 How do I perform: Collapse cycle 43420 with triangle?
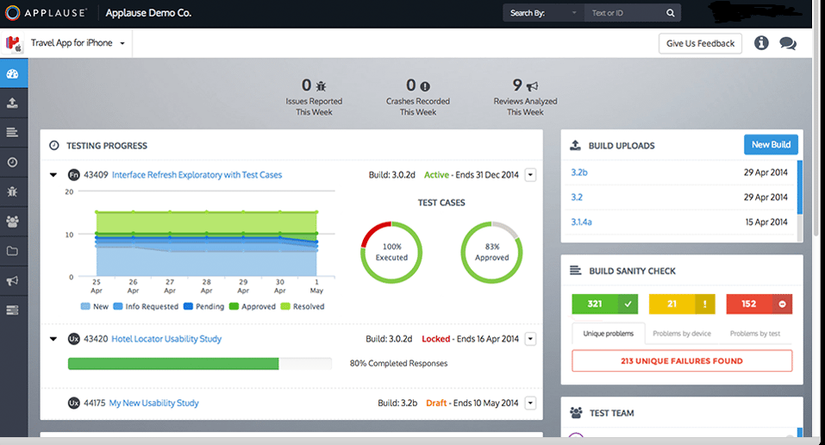[x=53, y=339]
